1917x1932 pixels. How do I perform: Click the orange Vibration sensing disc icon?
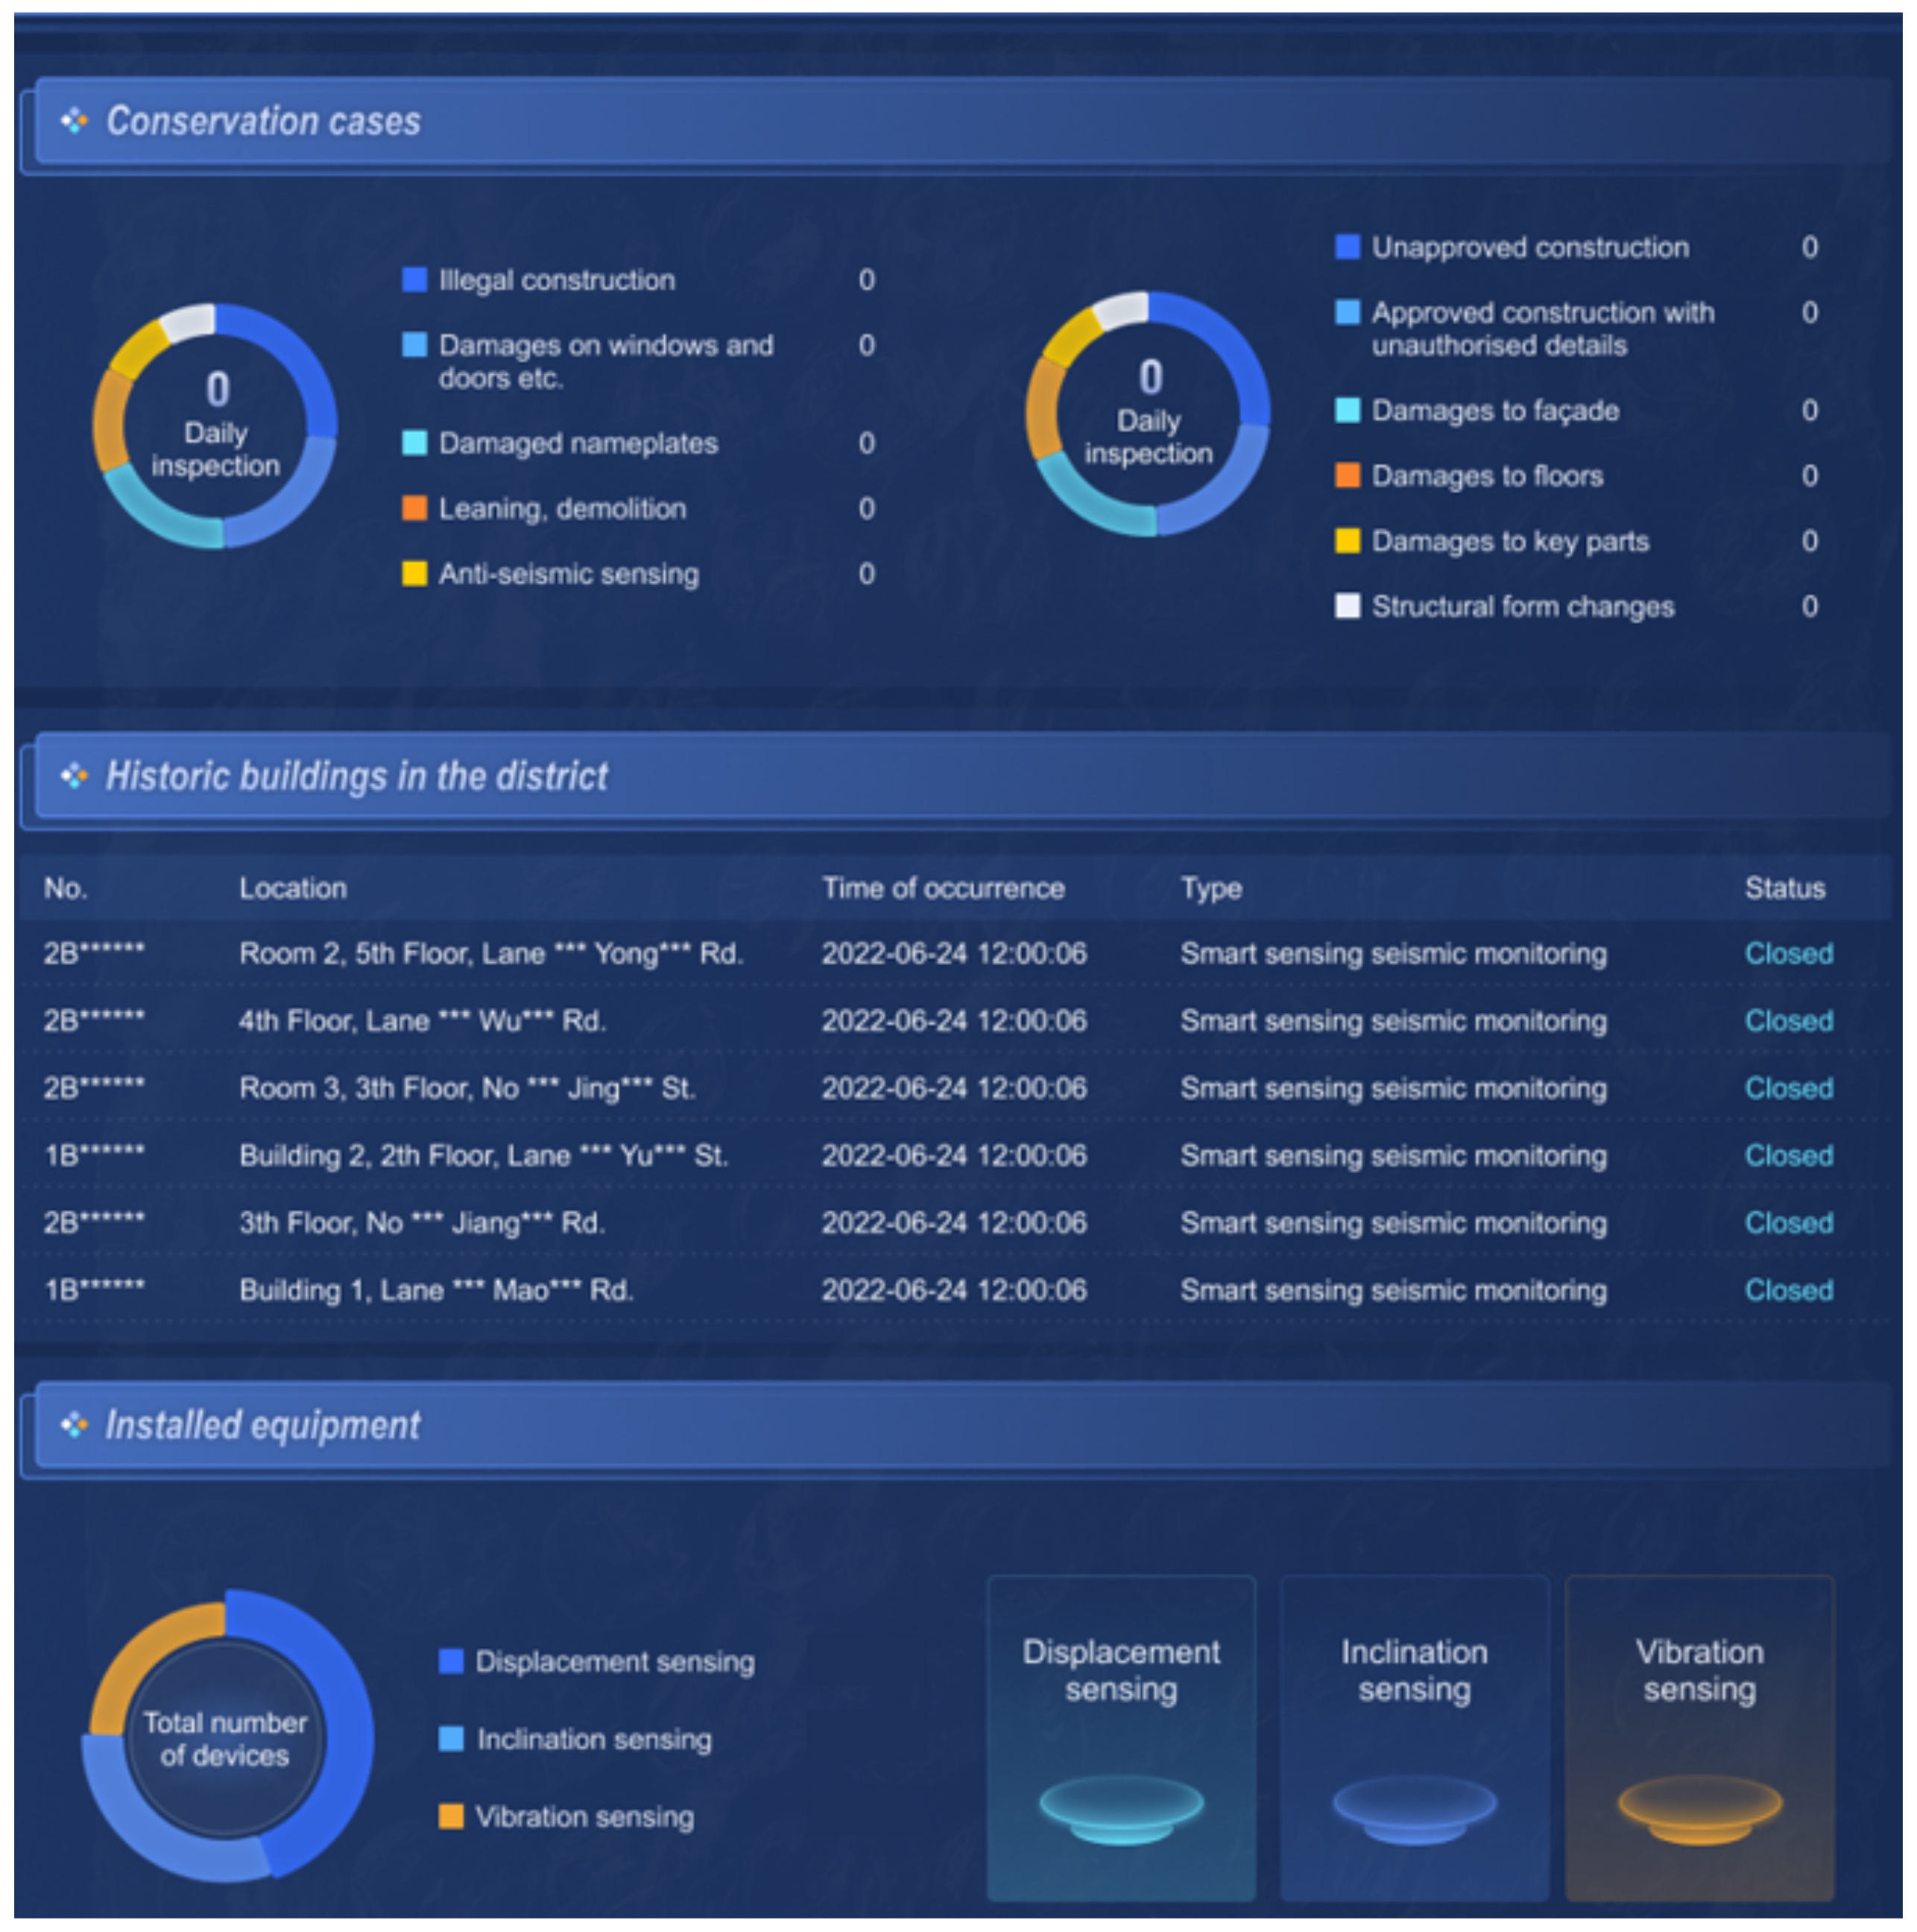pyautogui.click(x=1699, y=1808)
